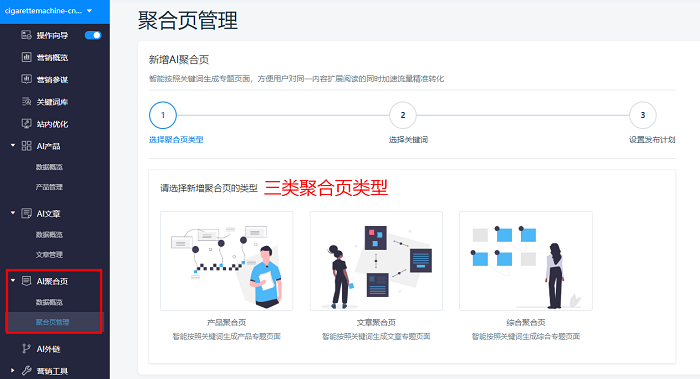Open 数据概览 under AI产品
The width and height of the screenshot is (700, 379).
[x=49, y=167]
